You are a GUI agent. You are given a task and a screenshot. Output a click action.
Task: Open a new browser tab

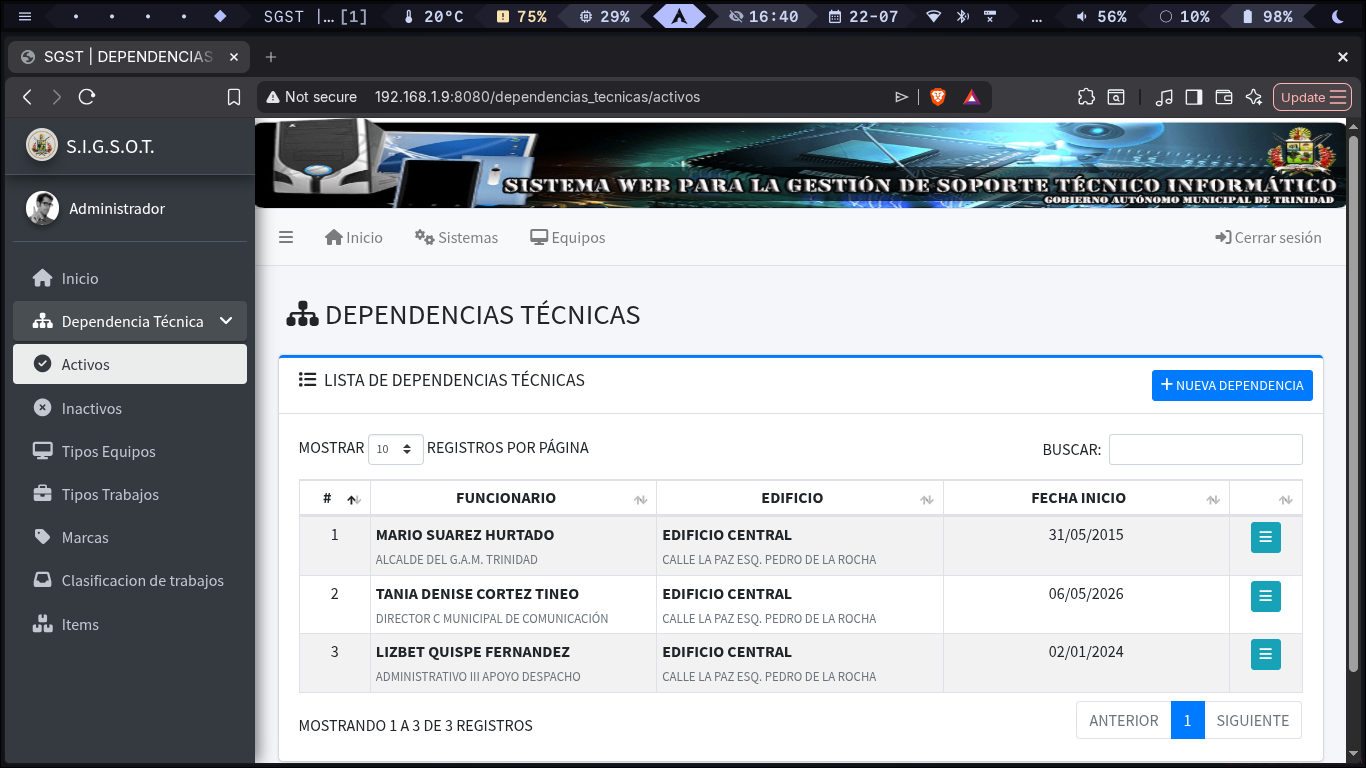(270, 57)
